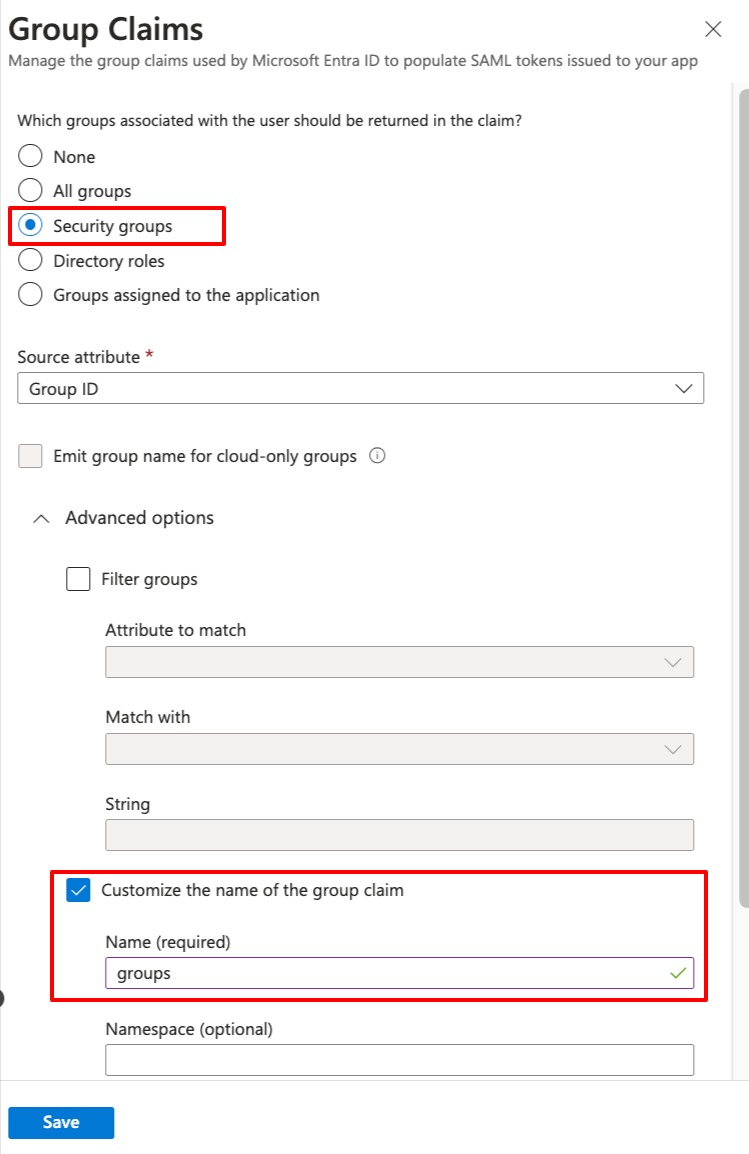The width and height of the screenshot is (749, 1154).
Task: Expand the Match with dropdown
Action: pos(399,749)
